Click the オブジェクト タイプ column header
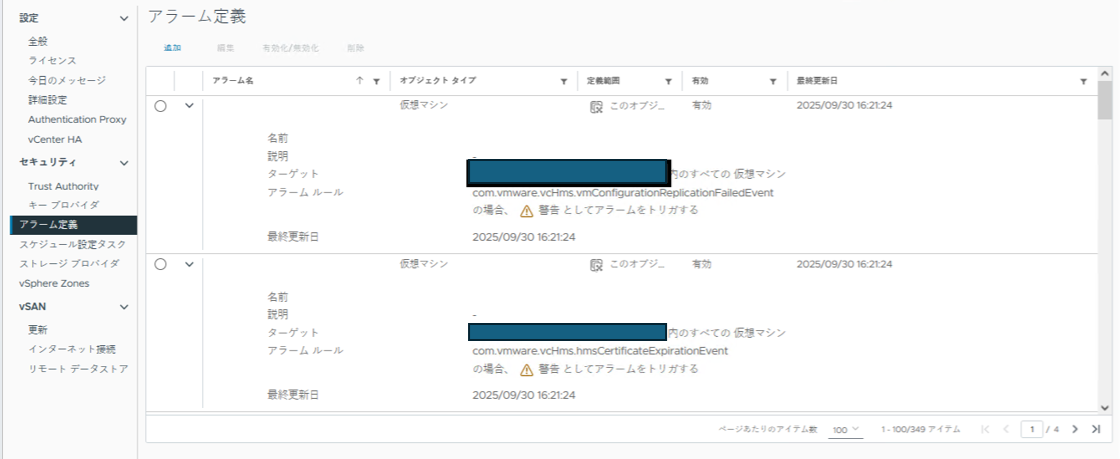 tap(438, 81)
